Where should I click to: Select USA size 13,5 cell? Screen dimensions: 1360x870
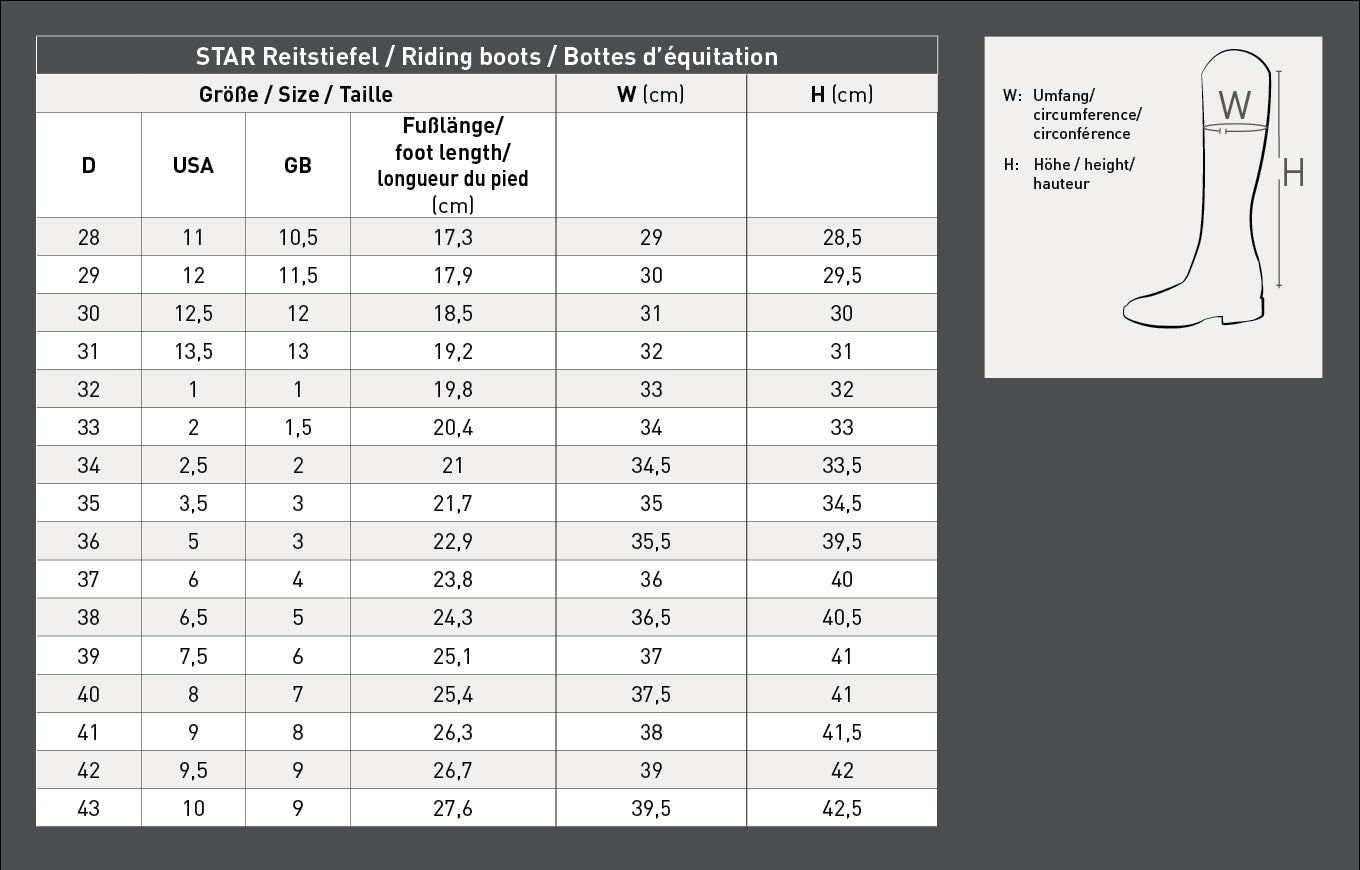point(193,351)
